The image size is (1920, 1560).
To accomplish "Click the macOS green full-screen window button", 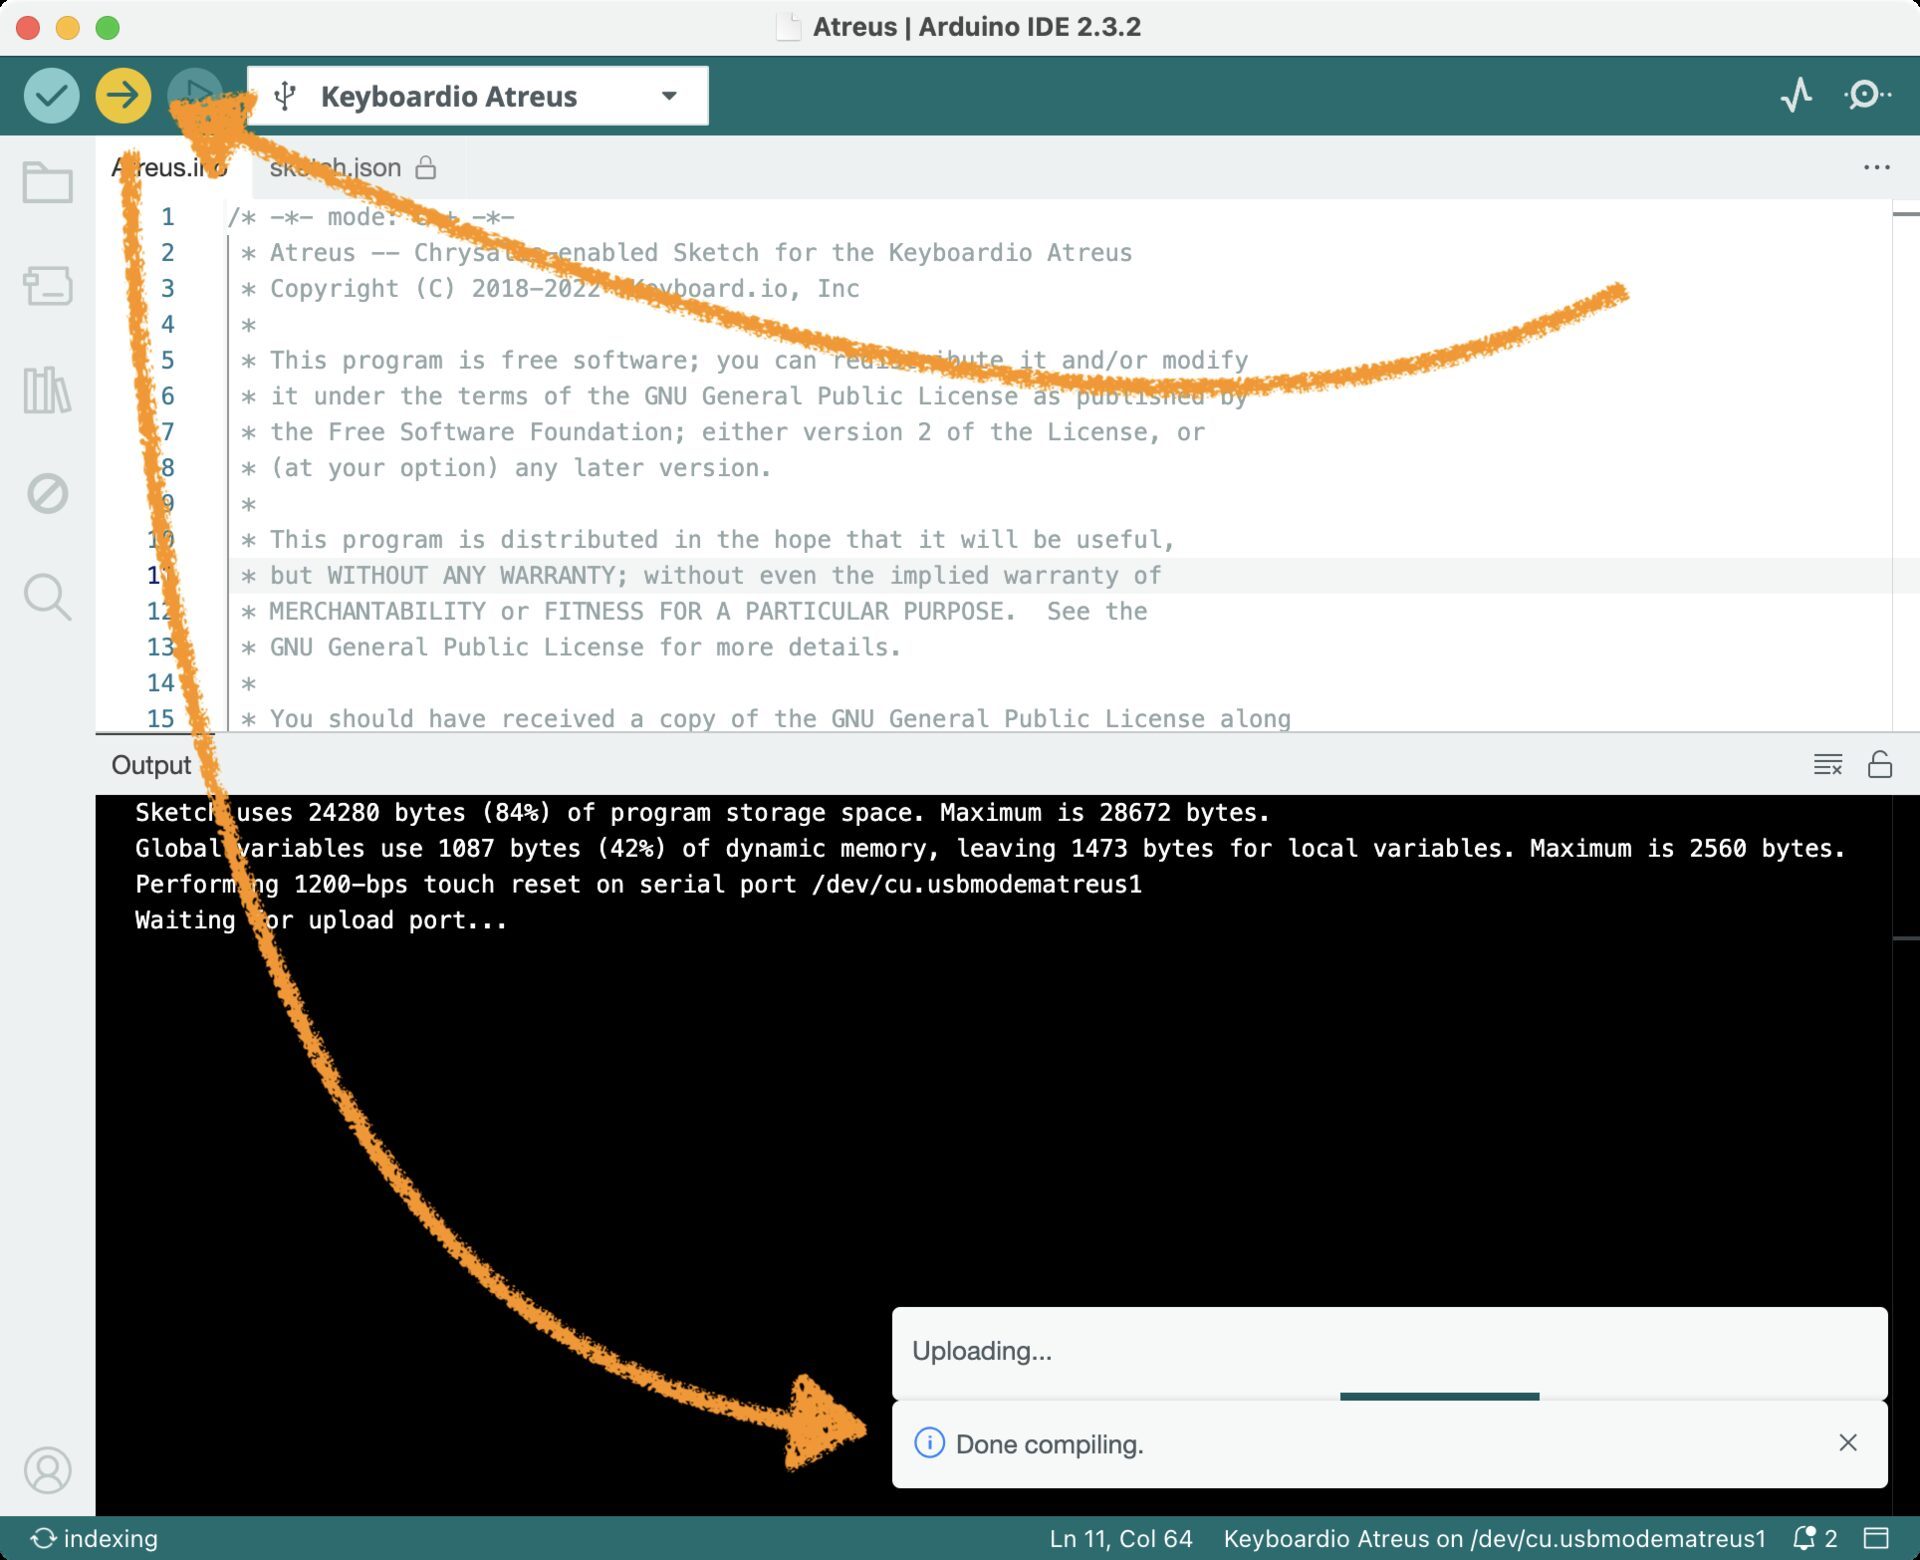I will [x=107, y=27].
